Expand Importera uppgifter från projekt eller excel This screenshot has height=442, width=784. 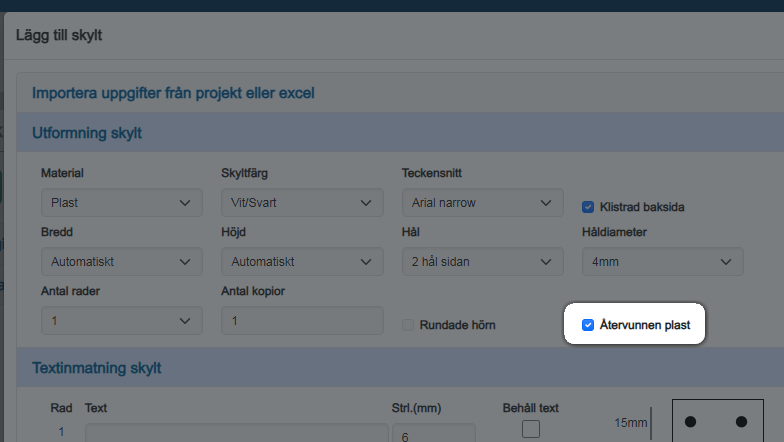(x=173, y=93)
